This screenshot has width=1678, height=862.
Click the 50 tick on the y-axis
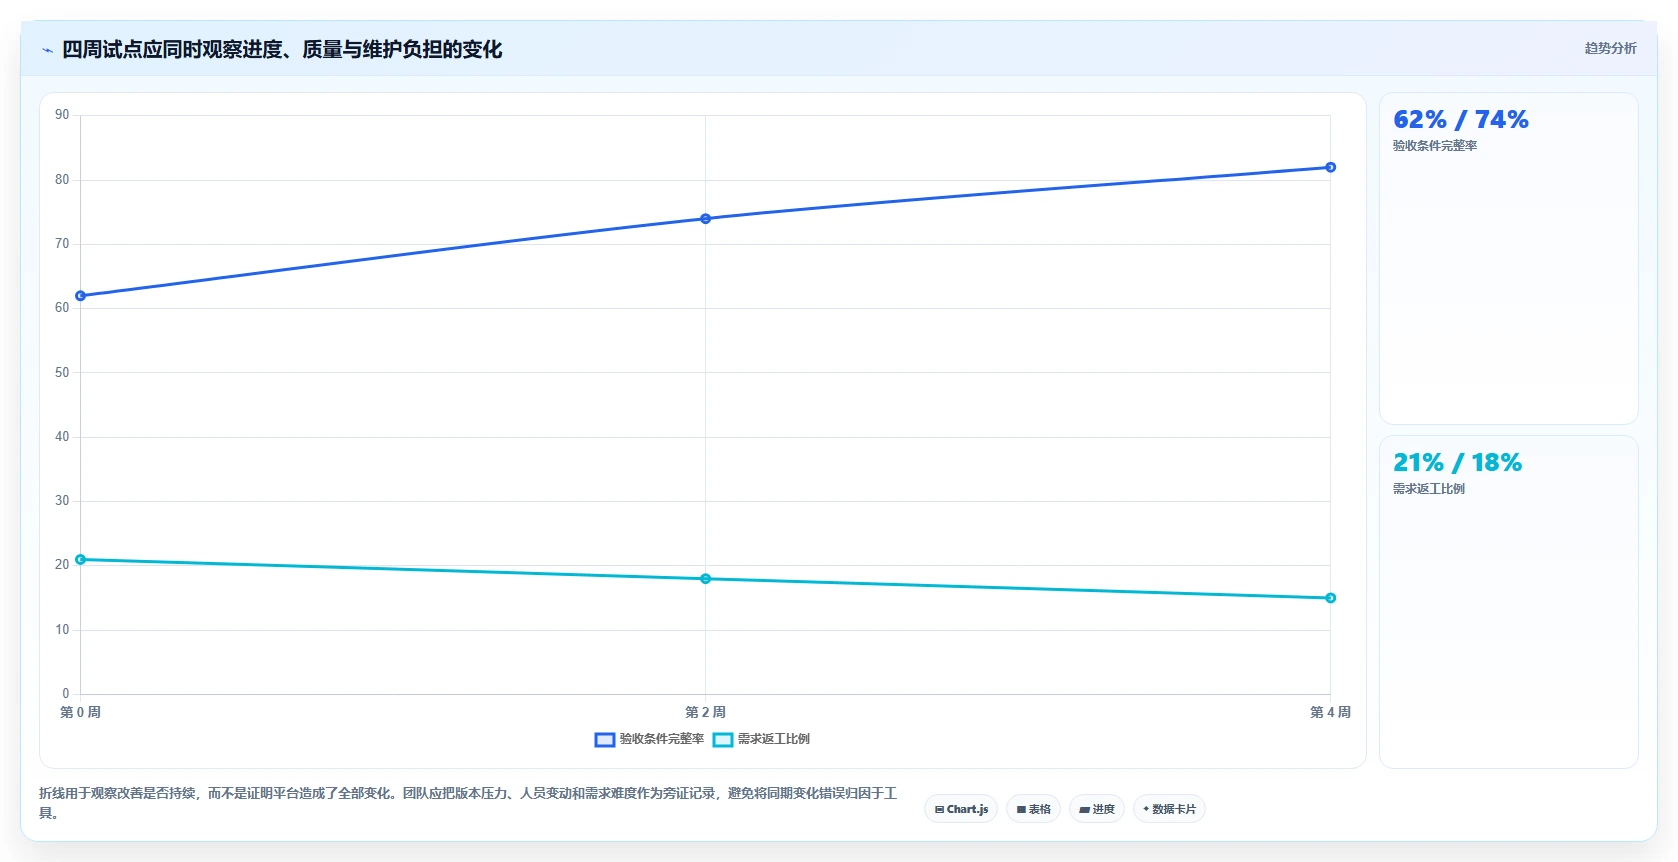point(62,373)
